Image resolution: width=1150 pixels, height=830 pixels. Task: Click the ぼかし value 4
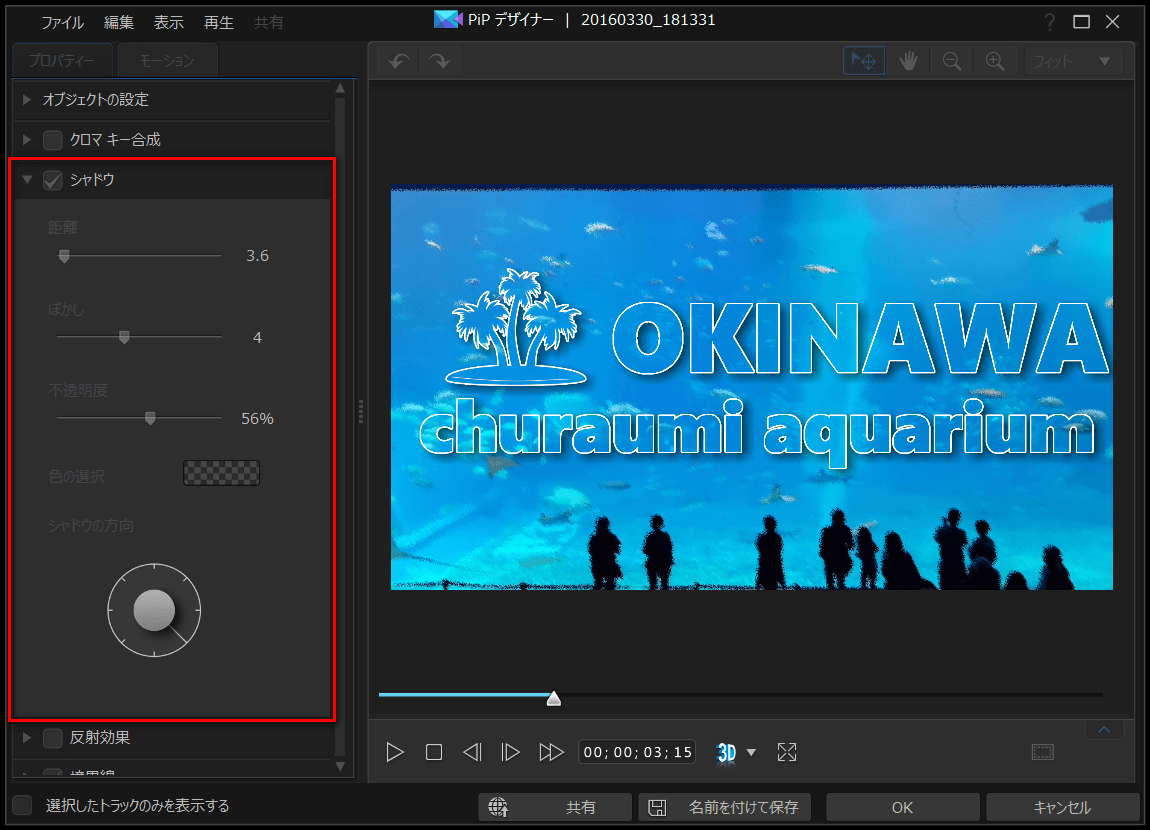257,337
